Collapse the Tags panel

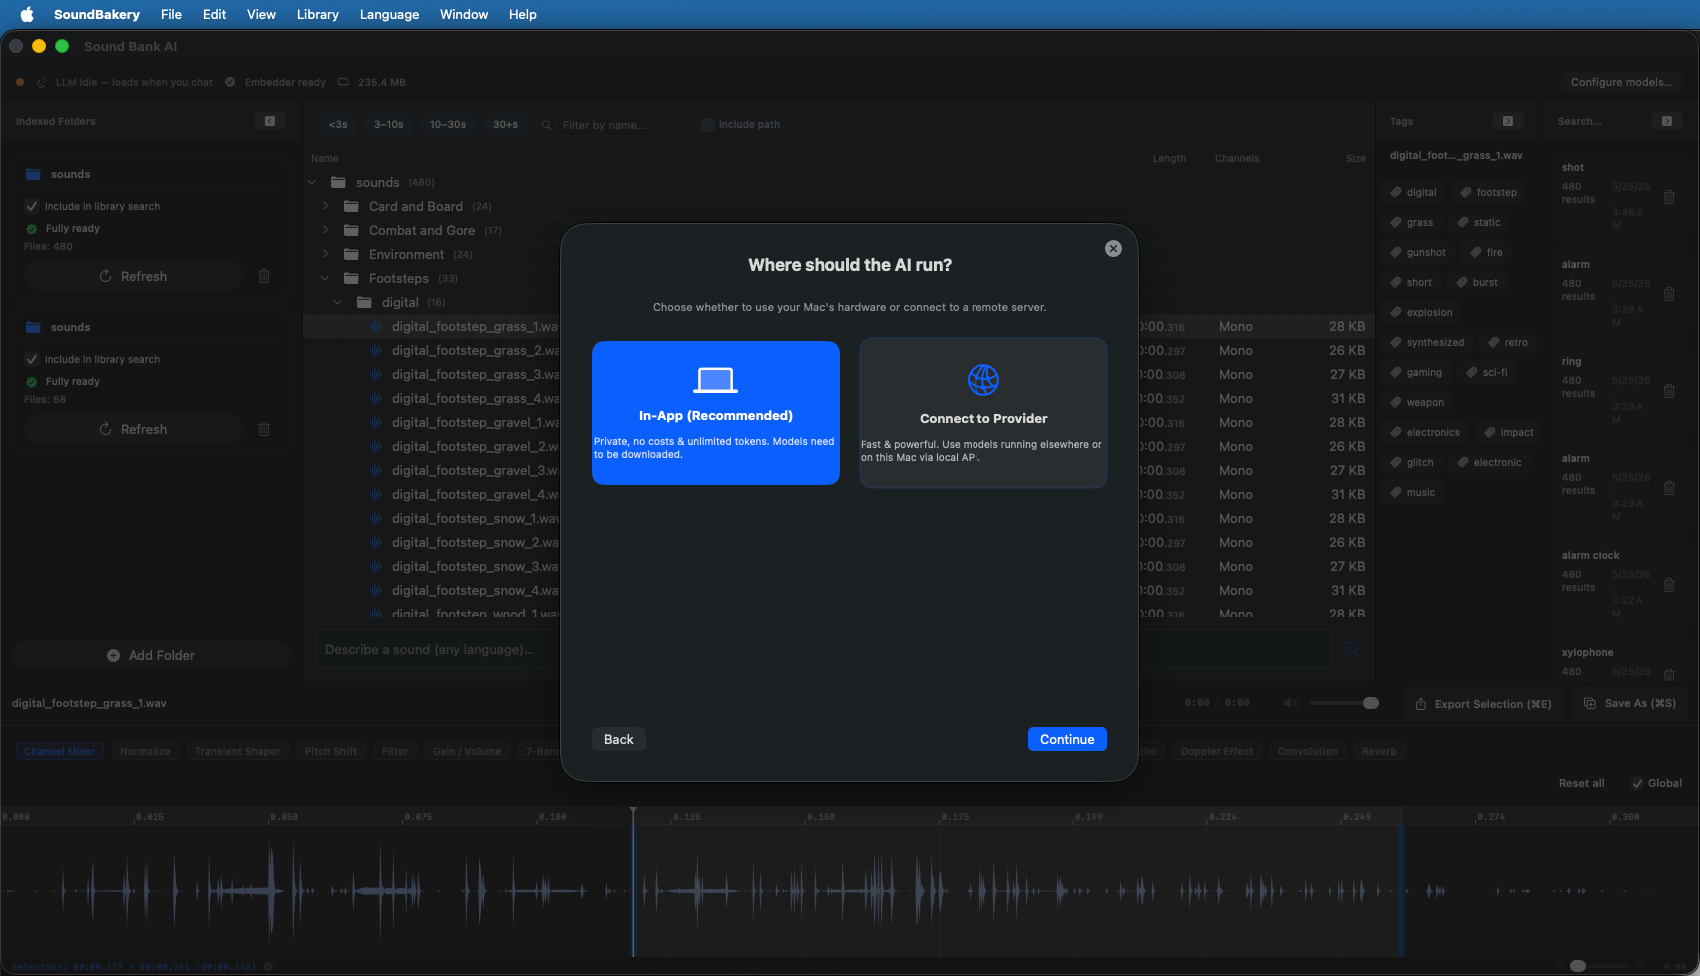[x=1508, y=121]
